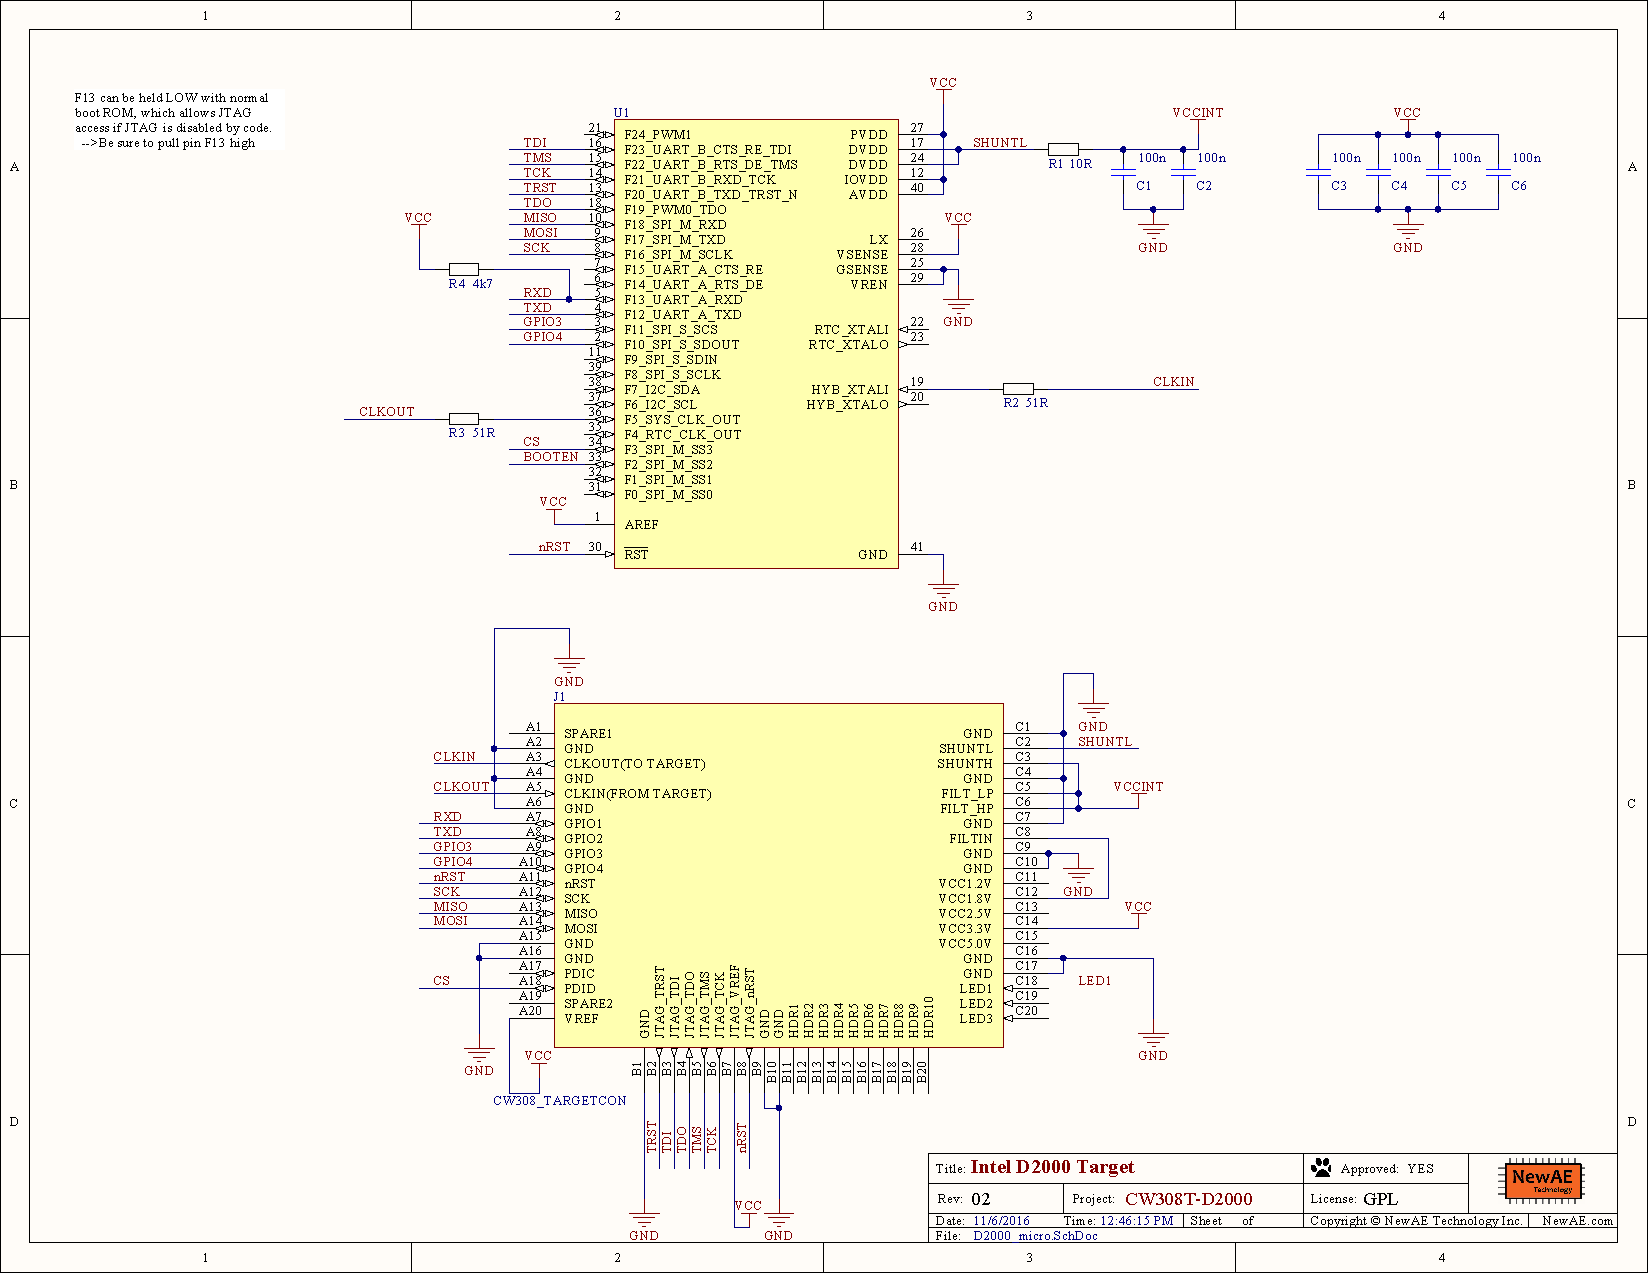This screenshot has height=1275, width=1650.
Task: Select capacitor C4 symbol
Action: (1378, 174)
